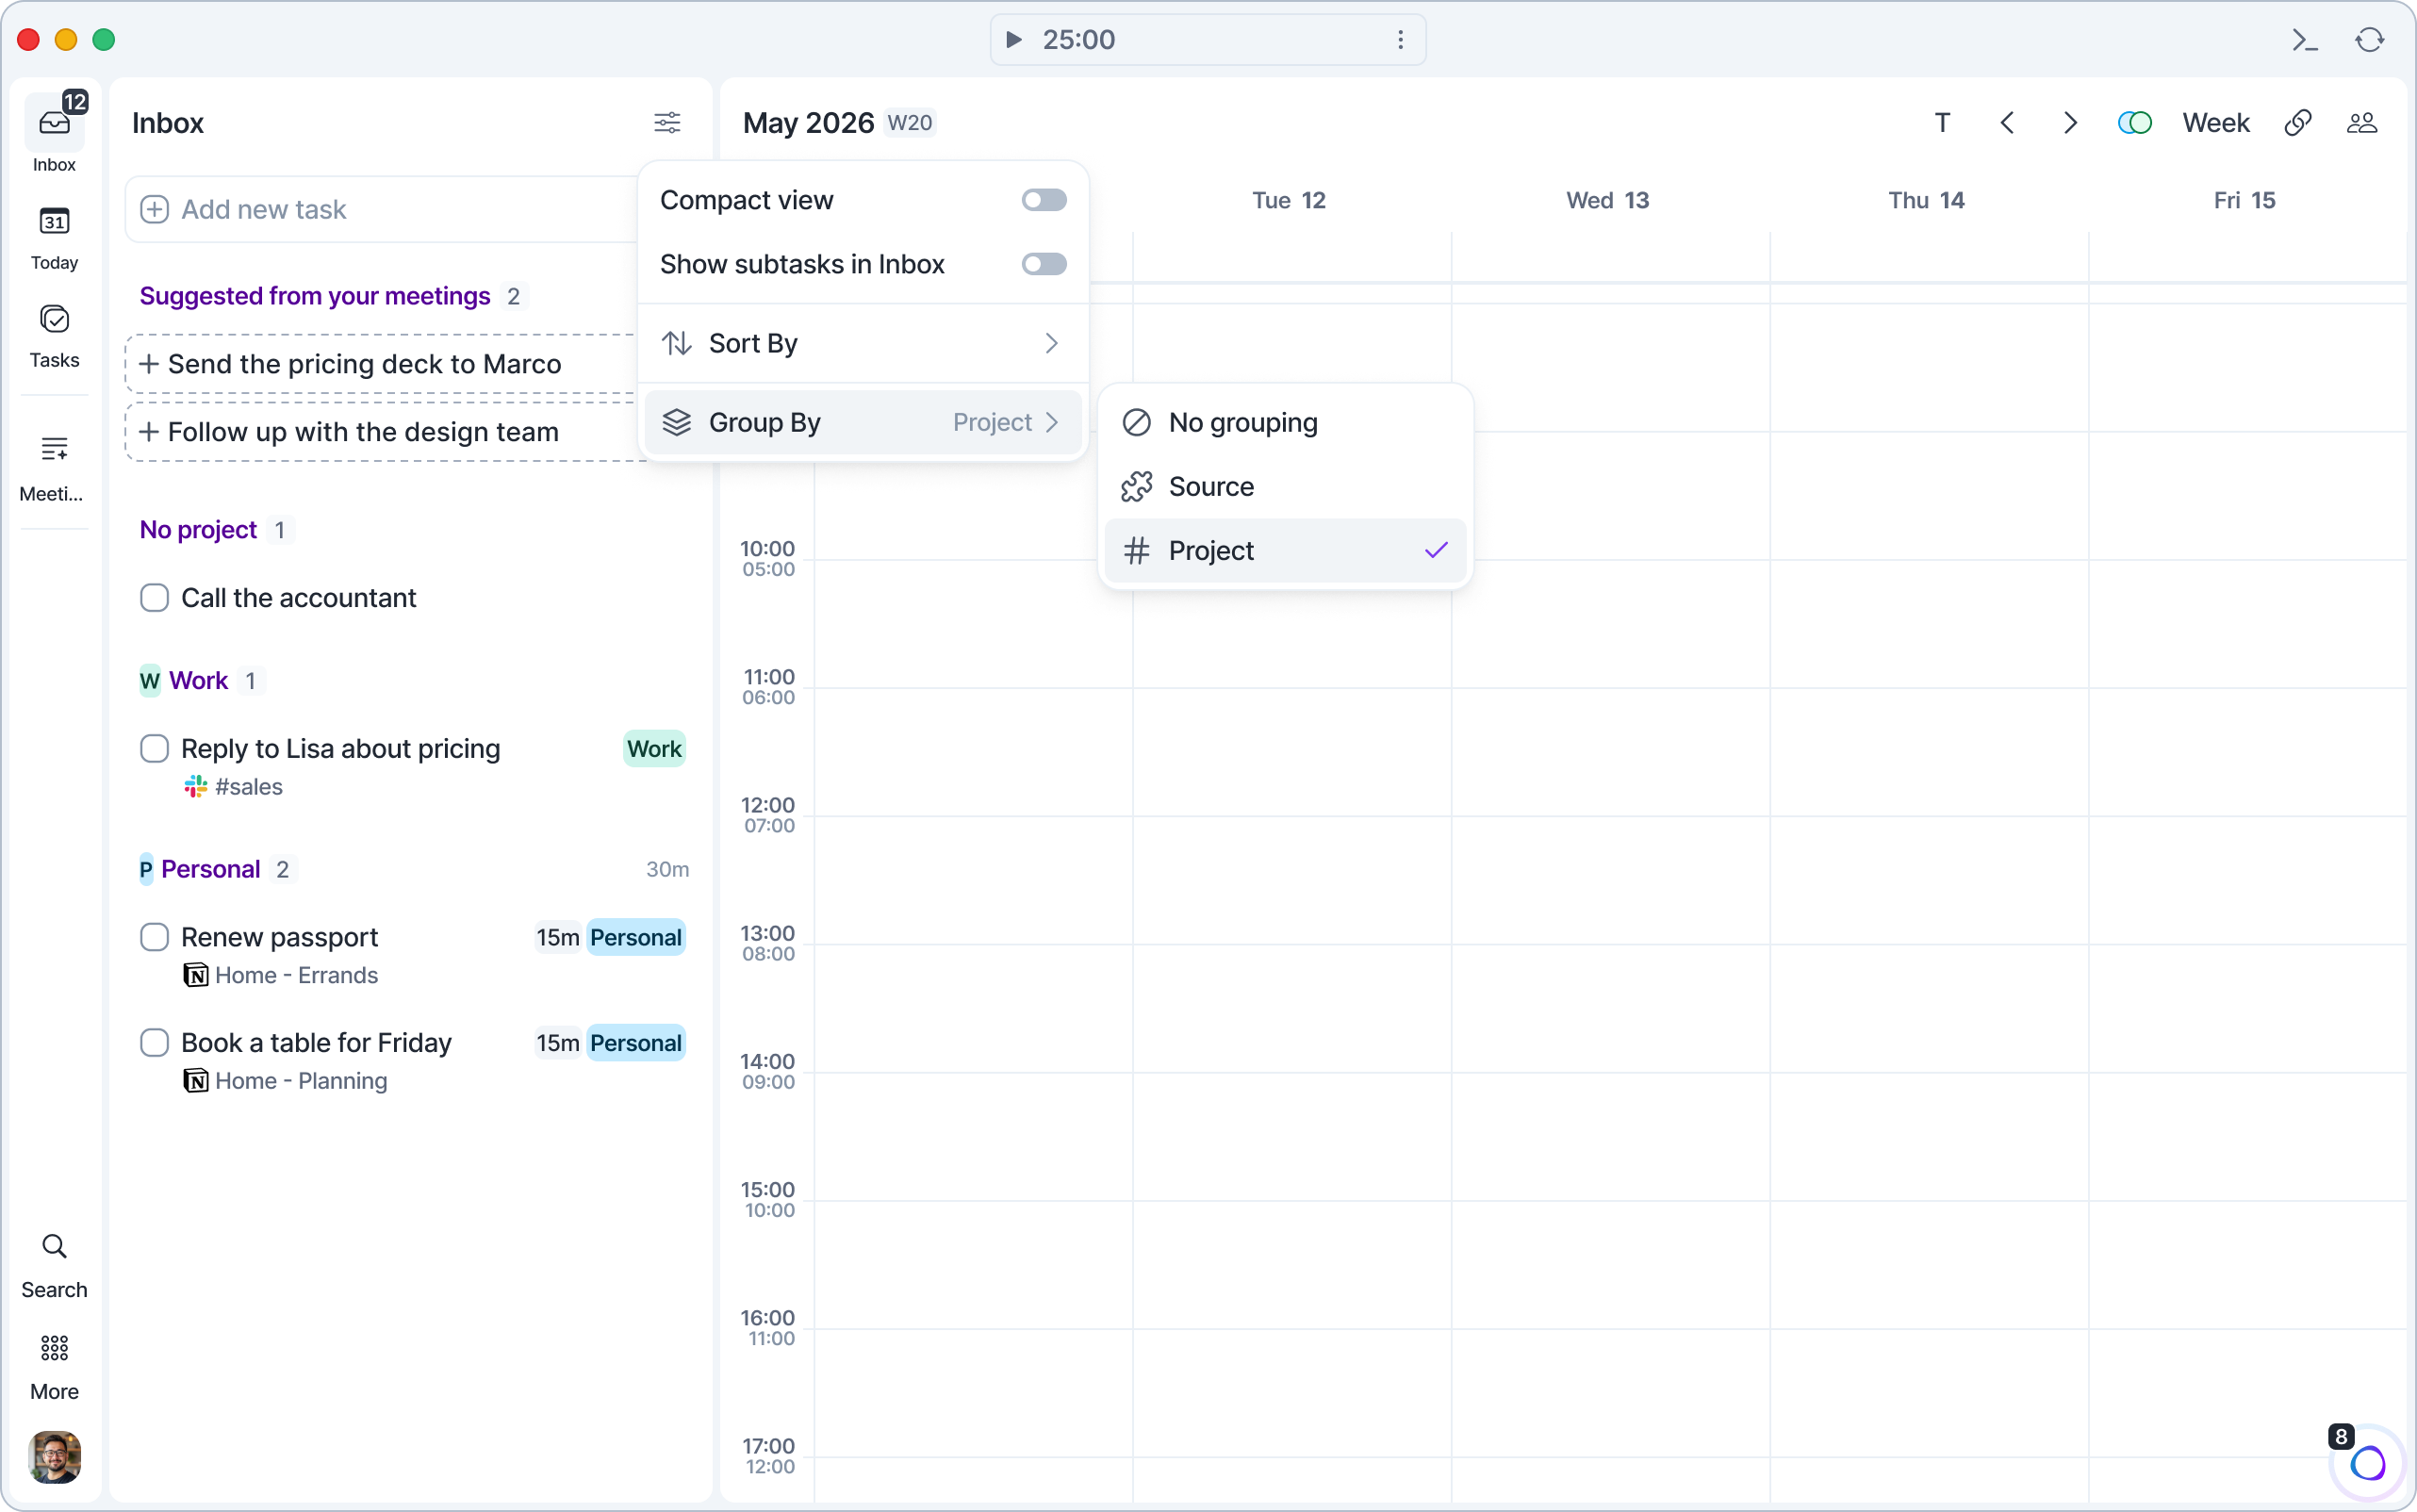Add suggested task Follow up with the design team
Viewport: 2417px width, 1512px height.
tap(382, 432)
